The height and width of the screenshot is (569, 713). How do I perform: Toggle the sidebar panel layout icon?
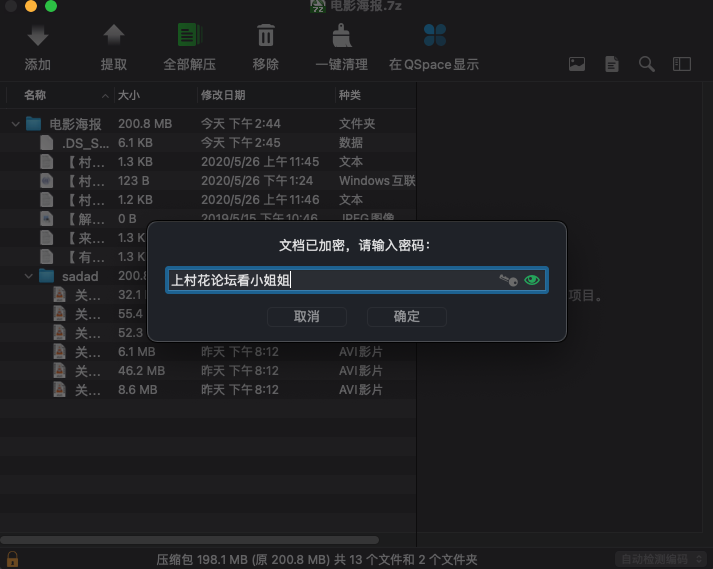click(x=682, y=64)
